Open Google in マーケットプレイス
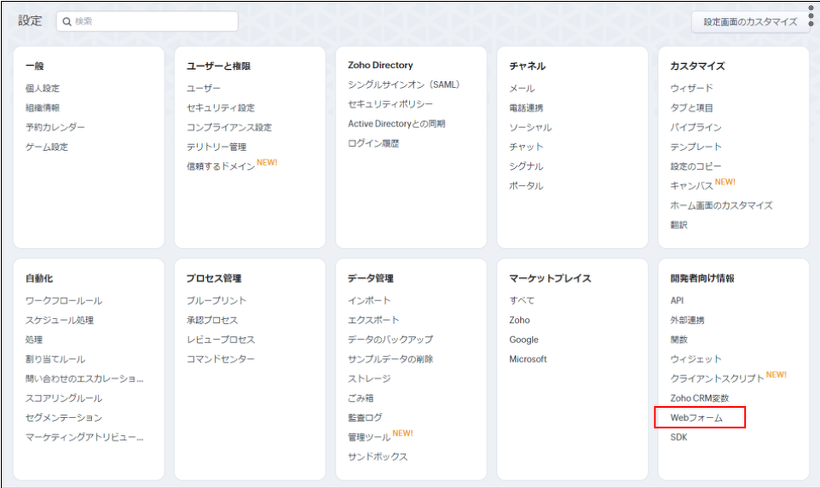The image size is (820, 488). (523, 339)
